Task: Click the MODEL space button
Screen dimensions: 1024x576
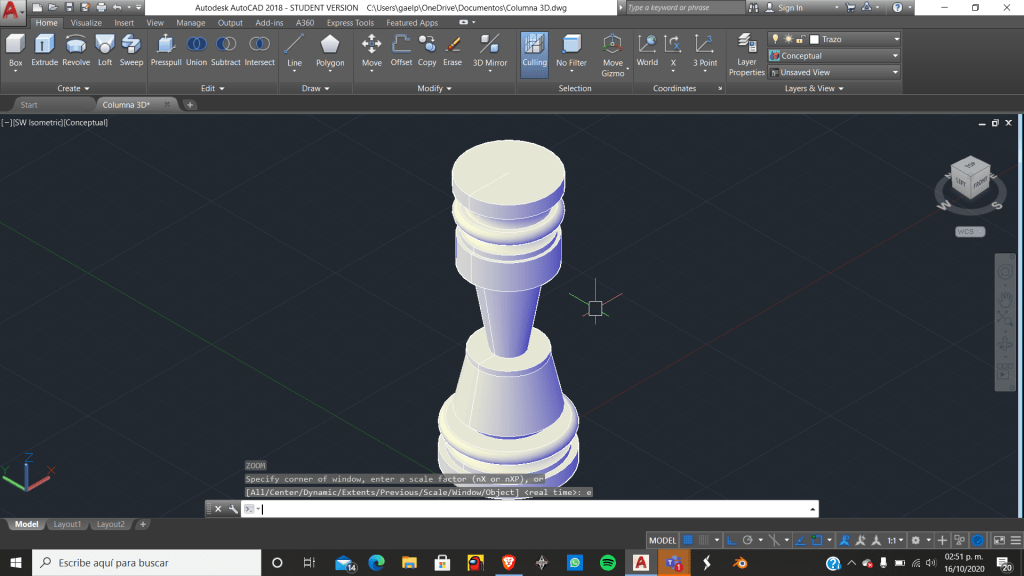Action: [x=662, y=540]
